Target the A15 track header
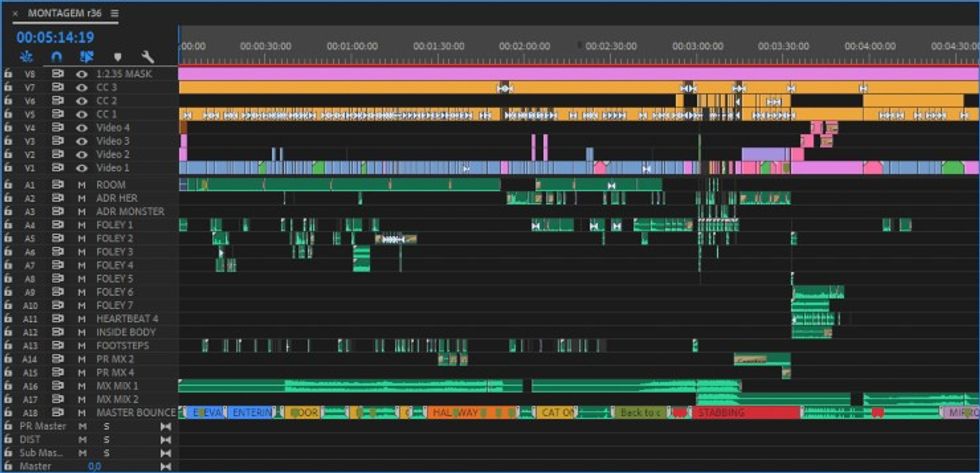 coord(30,372)
